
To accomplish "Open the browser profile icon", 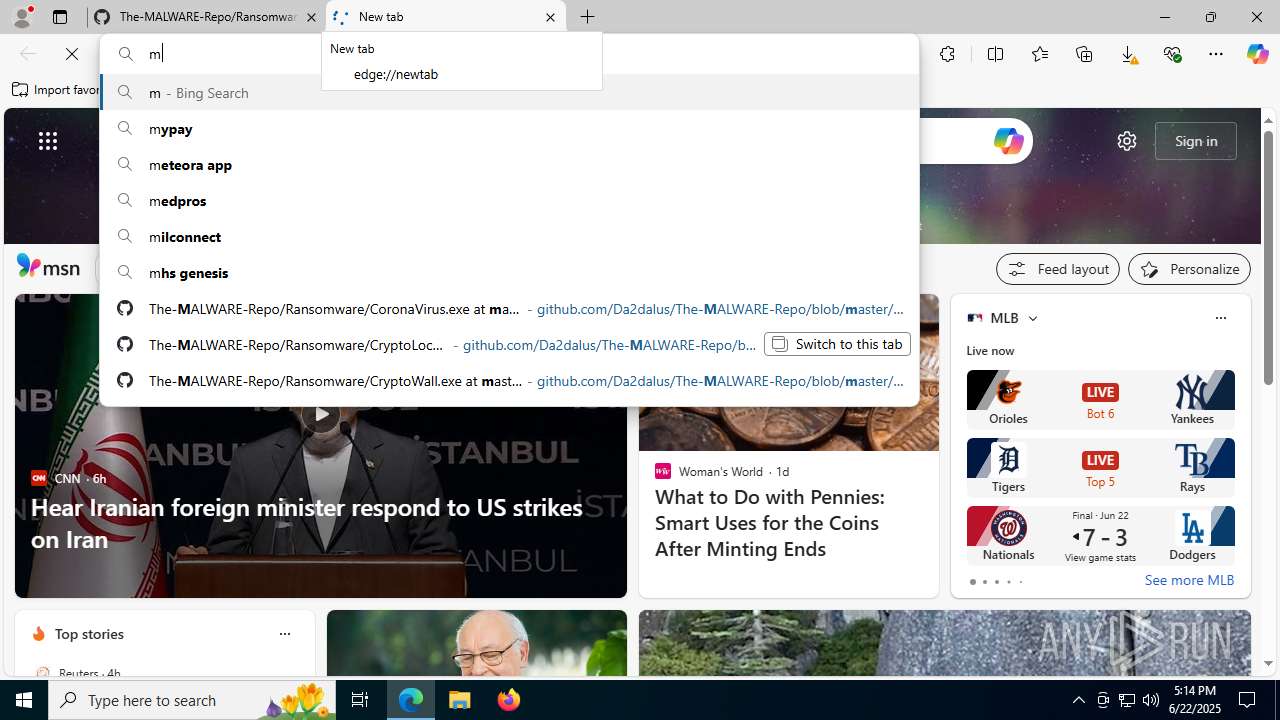I will click(x=21, y=17).
